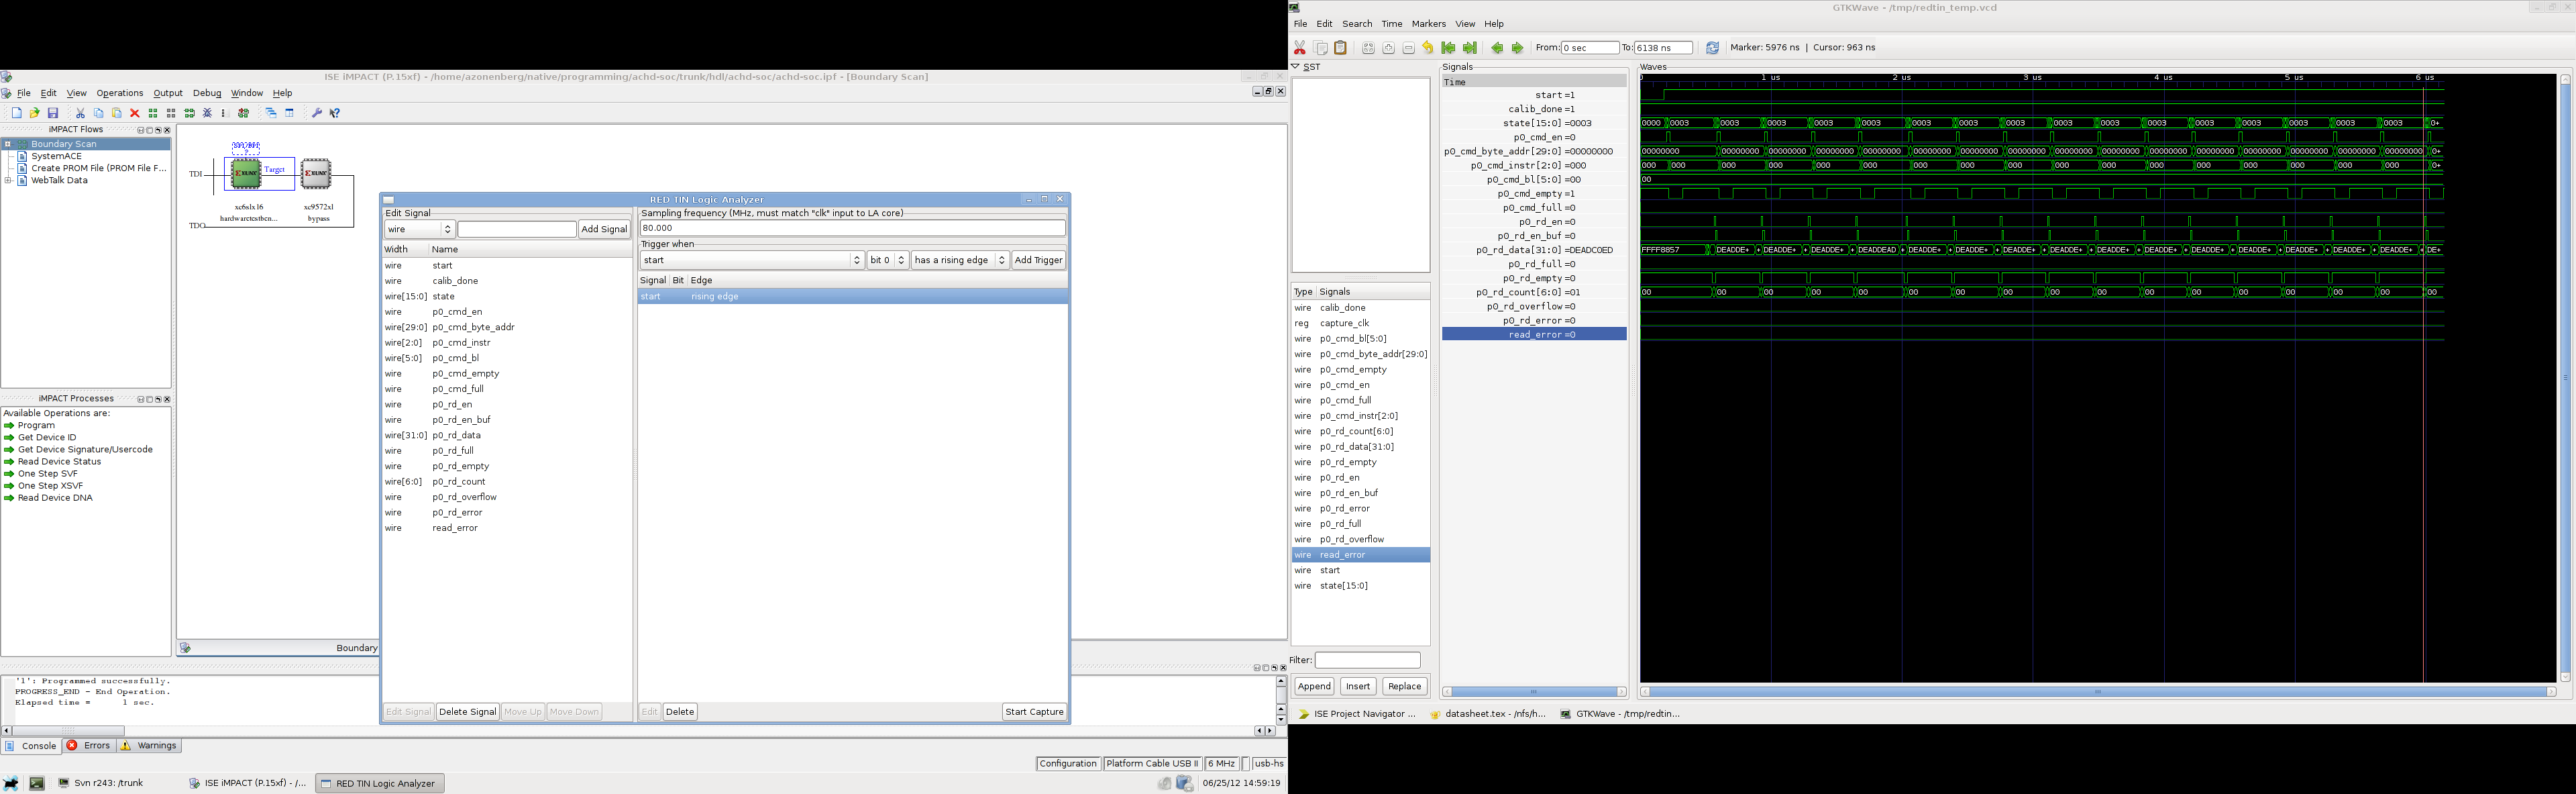Click the sampling frequency input field

pos(852,228)
